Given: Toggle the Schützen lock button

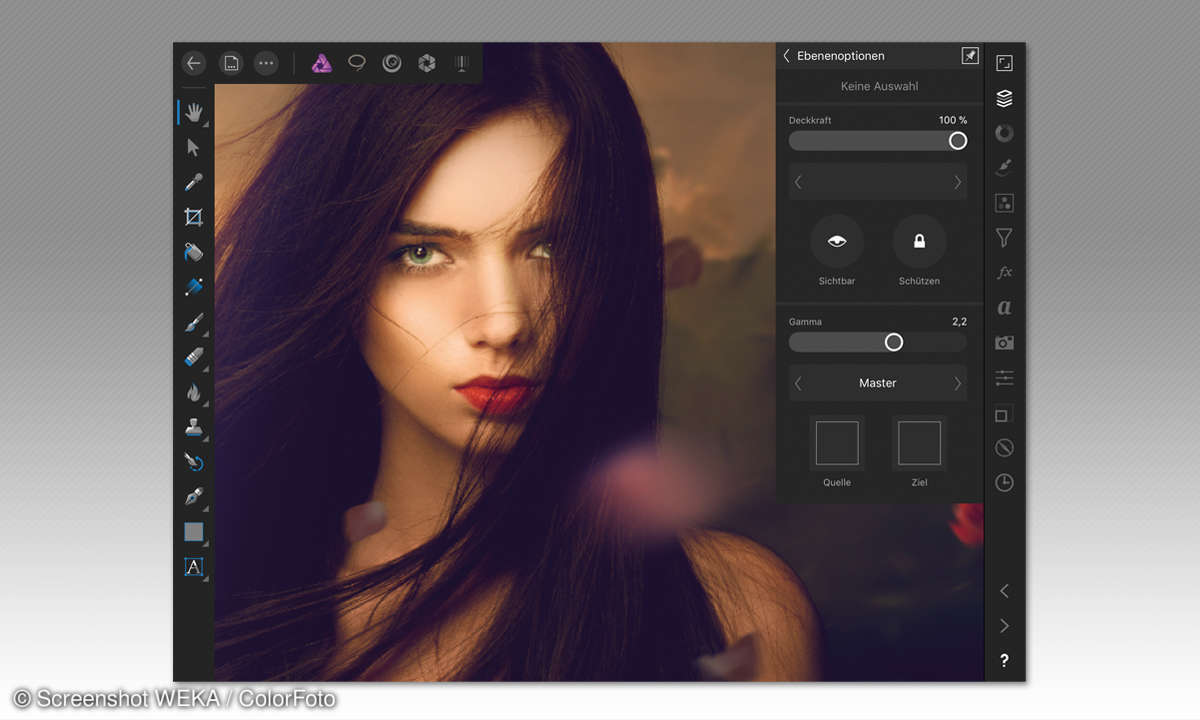Looking at the screenshot, I should (919, 241).
